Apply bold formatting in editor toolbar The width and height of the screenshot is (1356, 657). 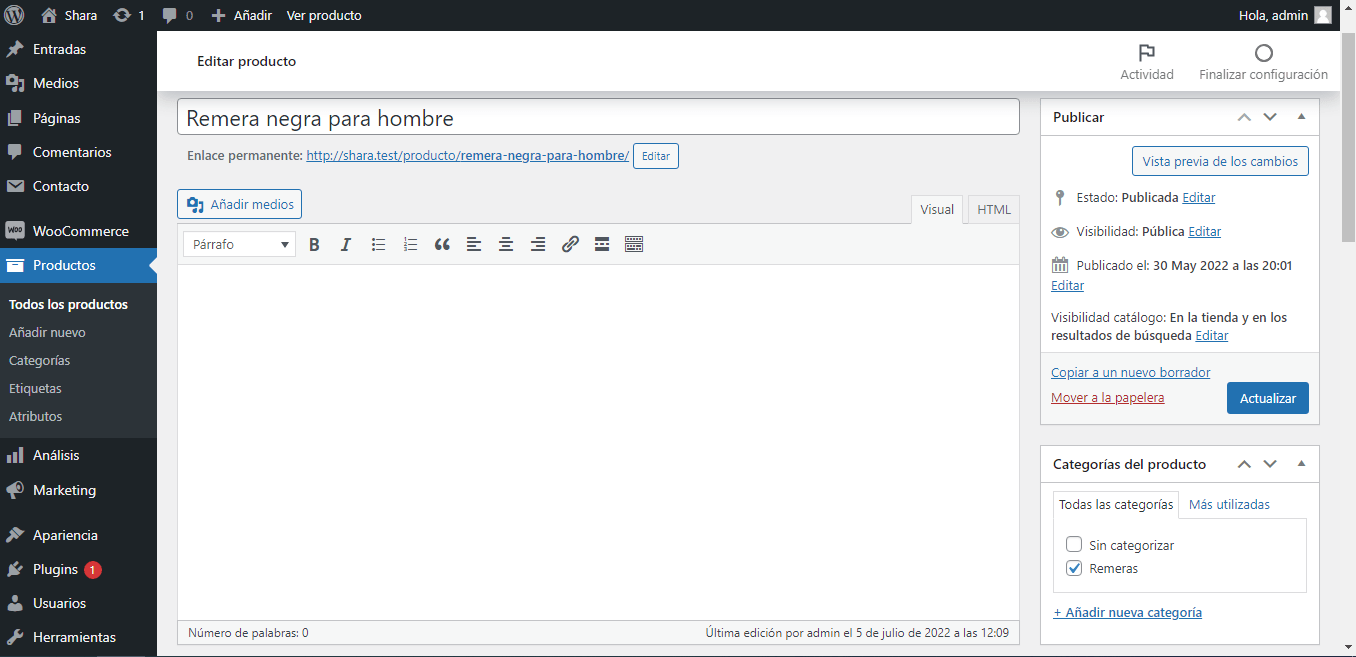click(314, 244)
